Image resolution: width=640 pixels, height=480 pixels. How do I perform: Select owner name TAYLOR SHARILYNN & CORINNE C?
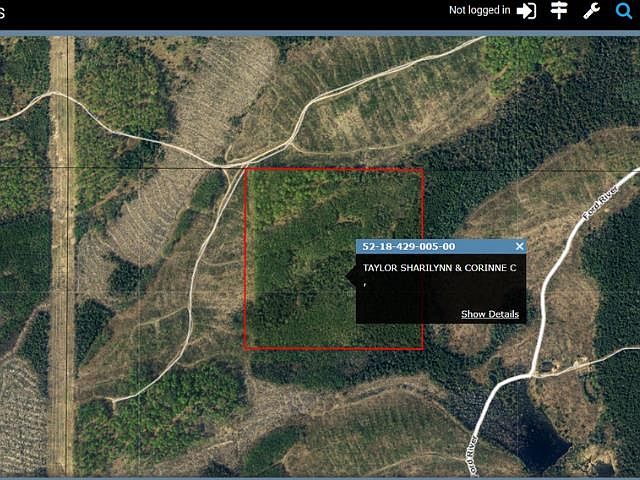click(439, 268)
